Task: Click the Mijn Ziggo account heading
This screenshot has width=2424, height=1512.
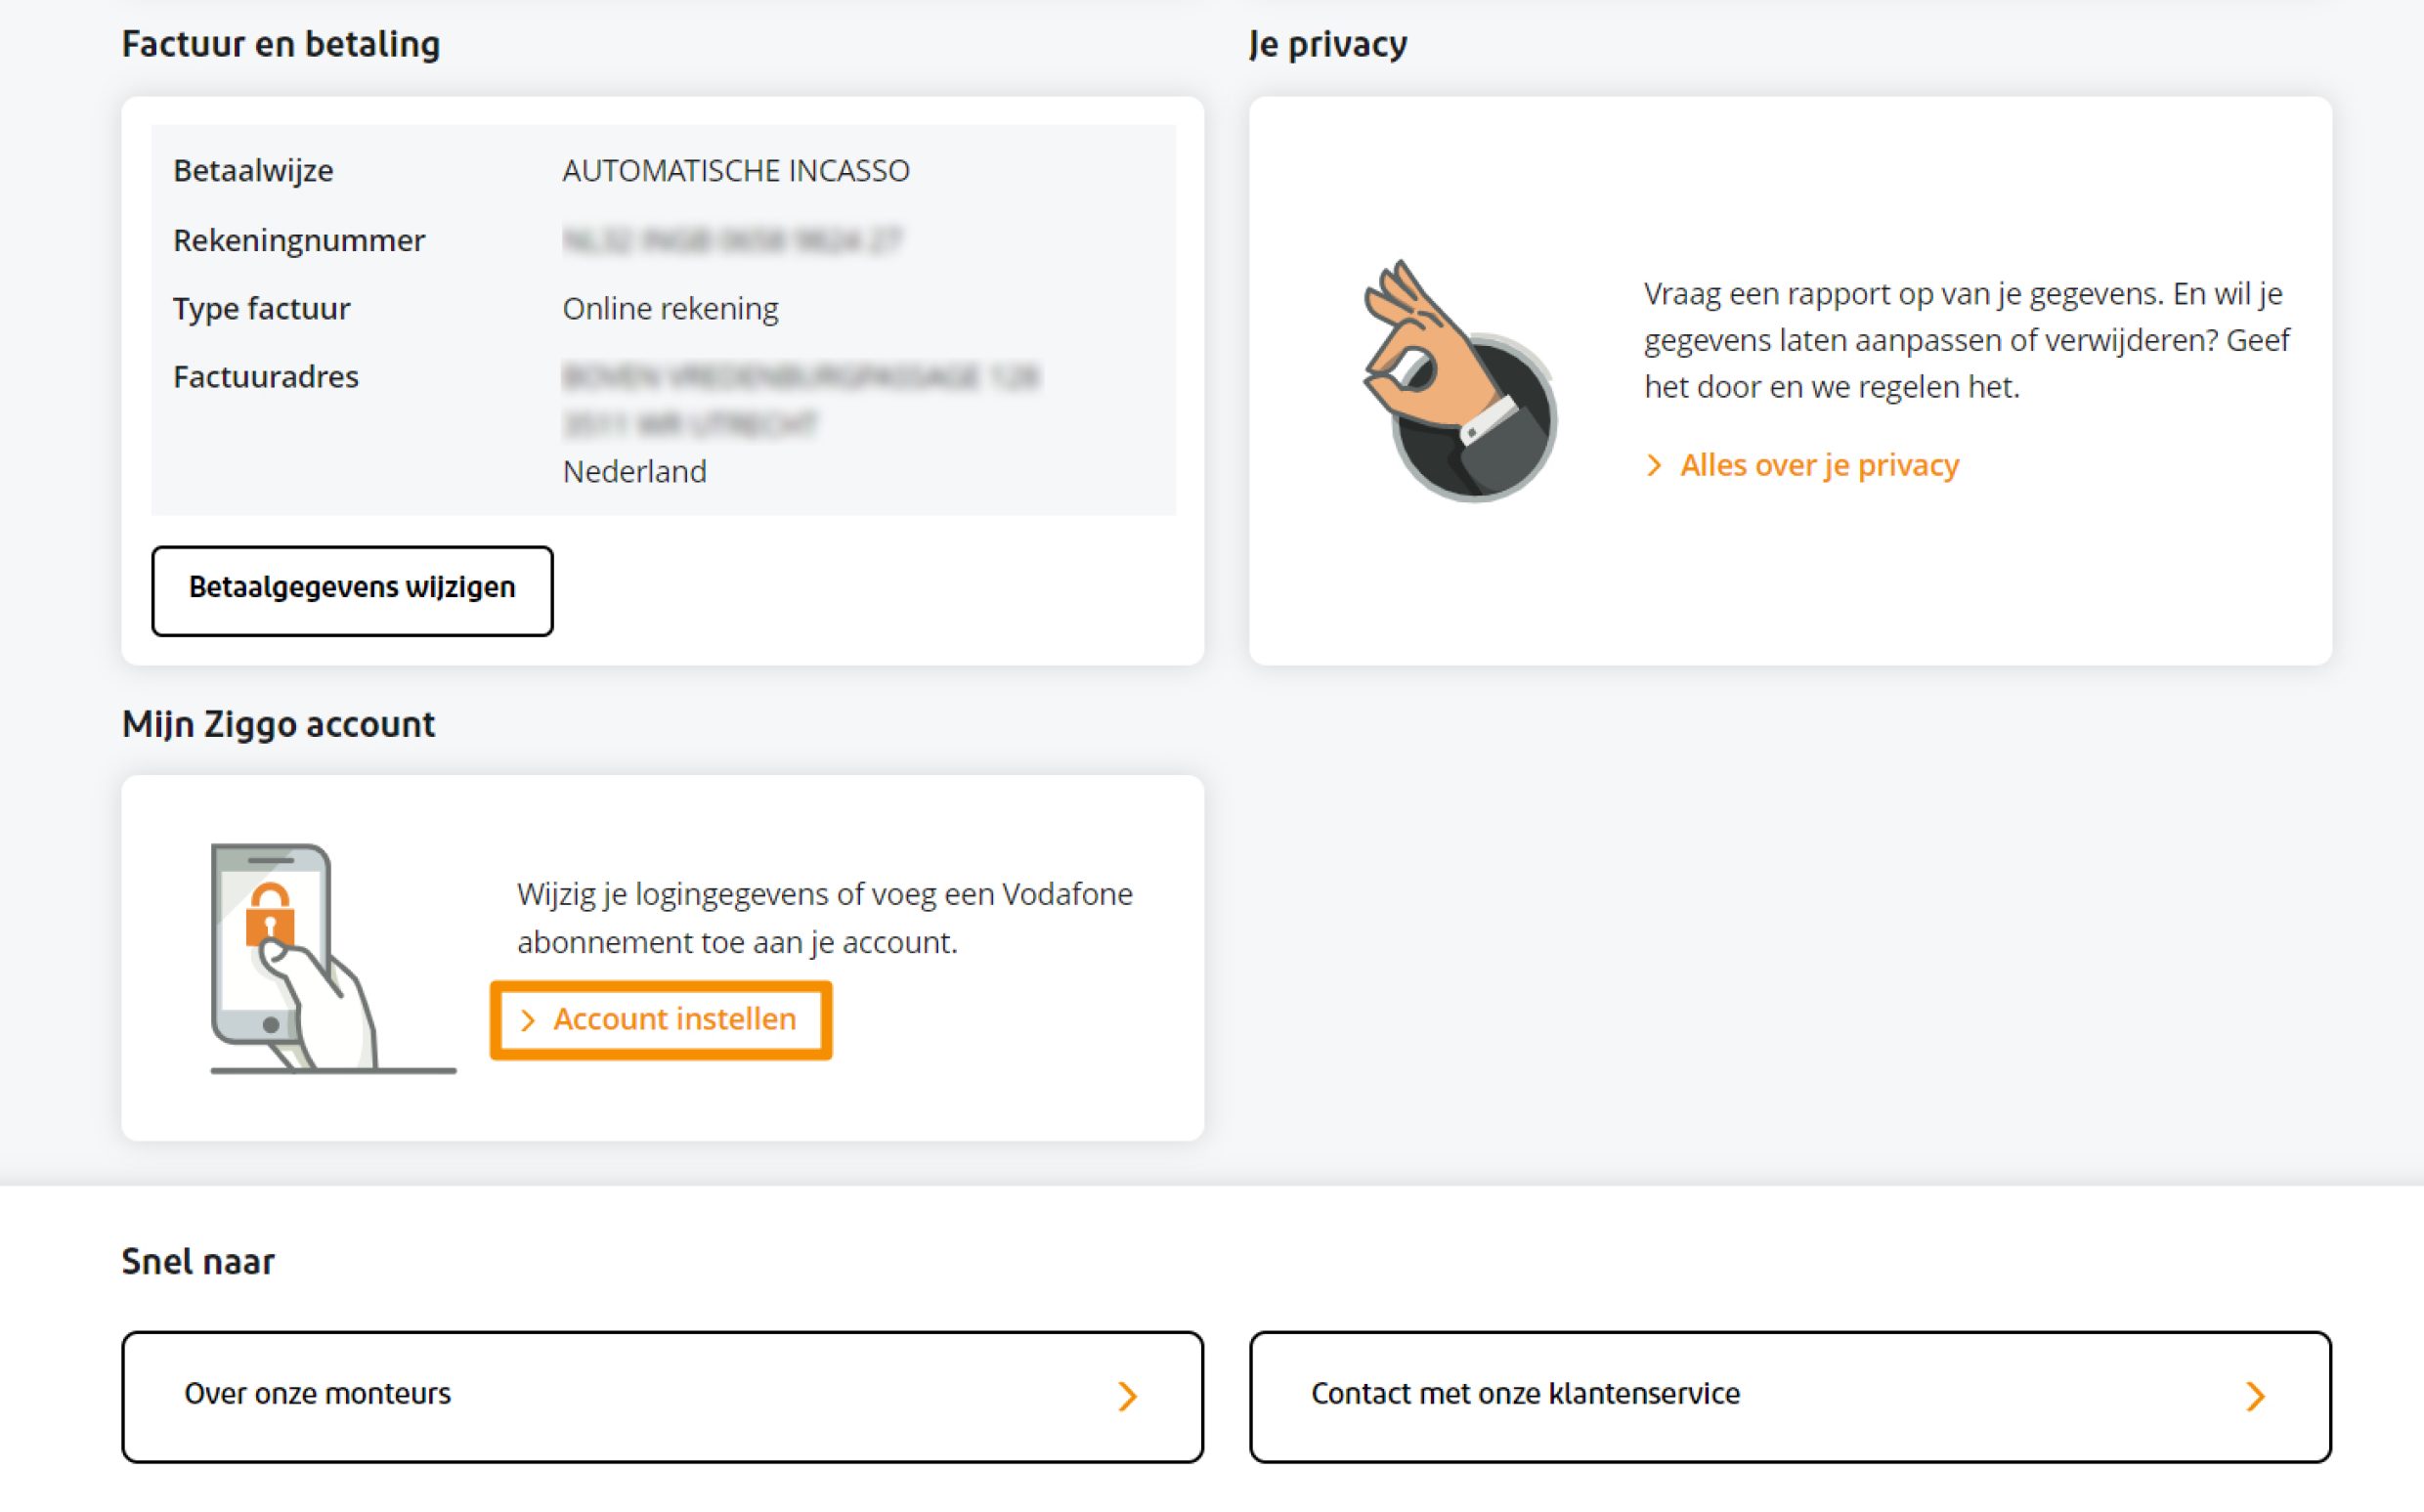Action: (x=278, y=723)
